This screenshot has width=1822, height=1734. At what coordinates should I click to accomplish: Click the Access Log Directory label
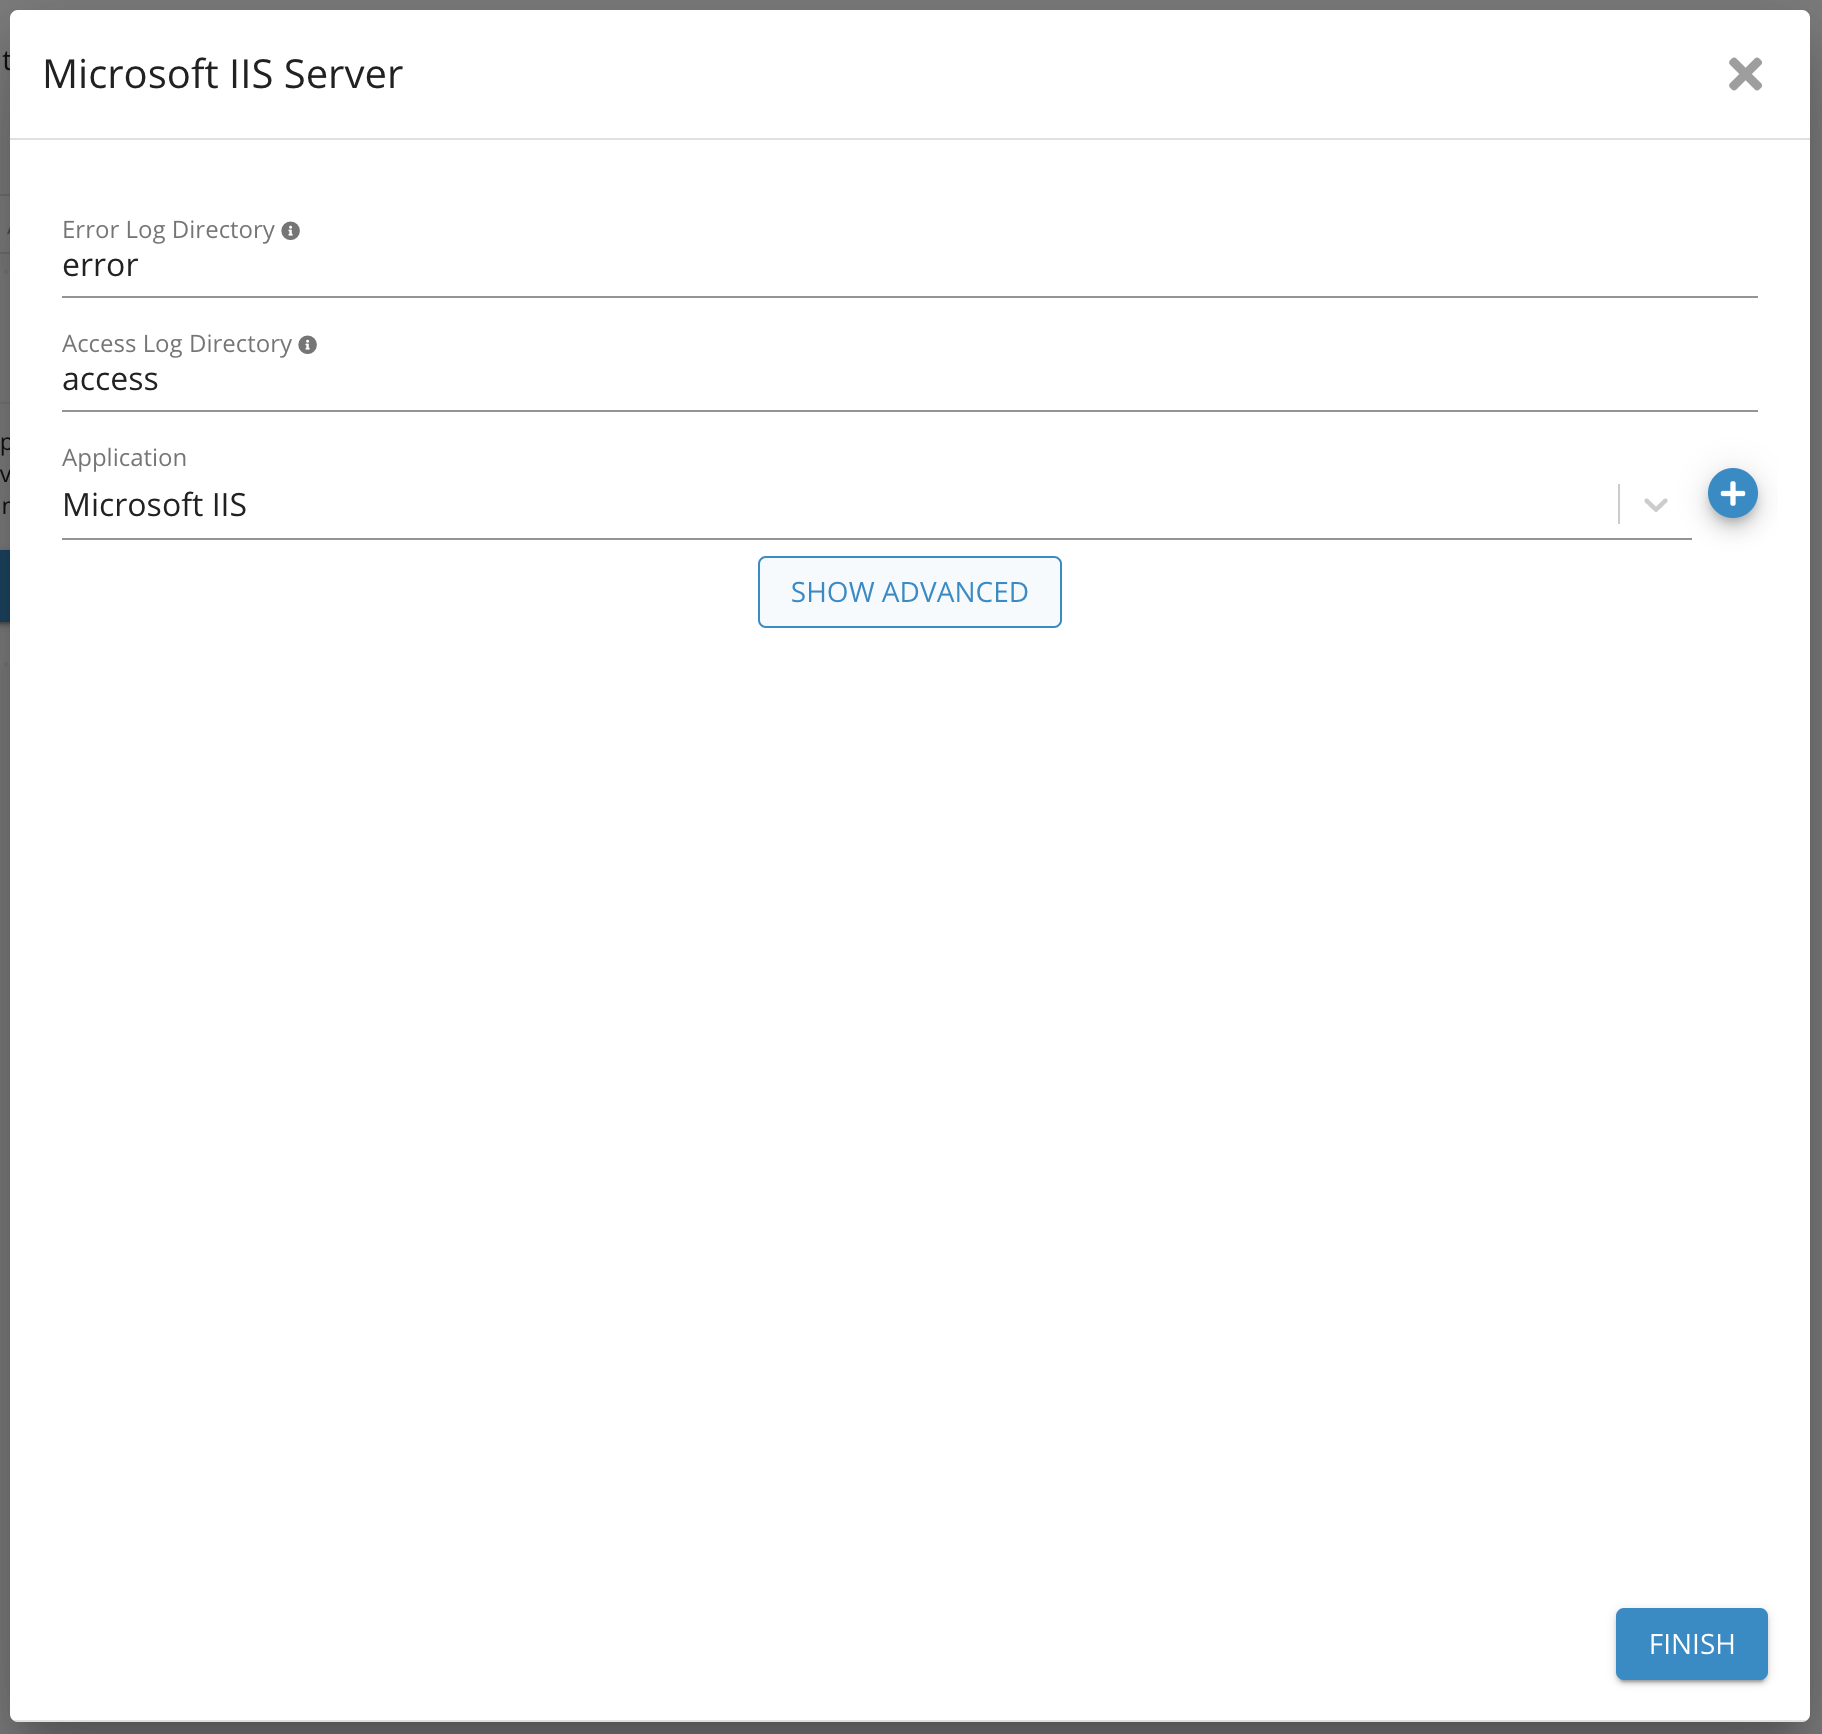click(x=177, y=344)
